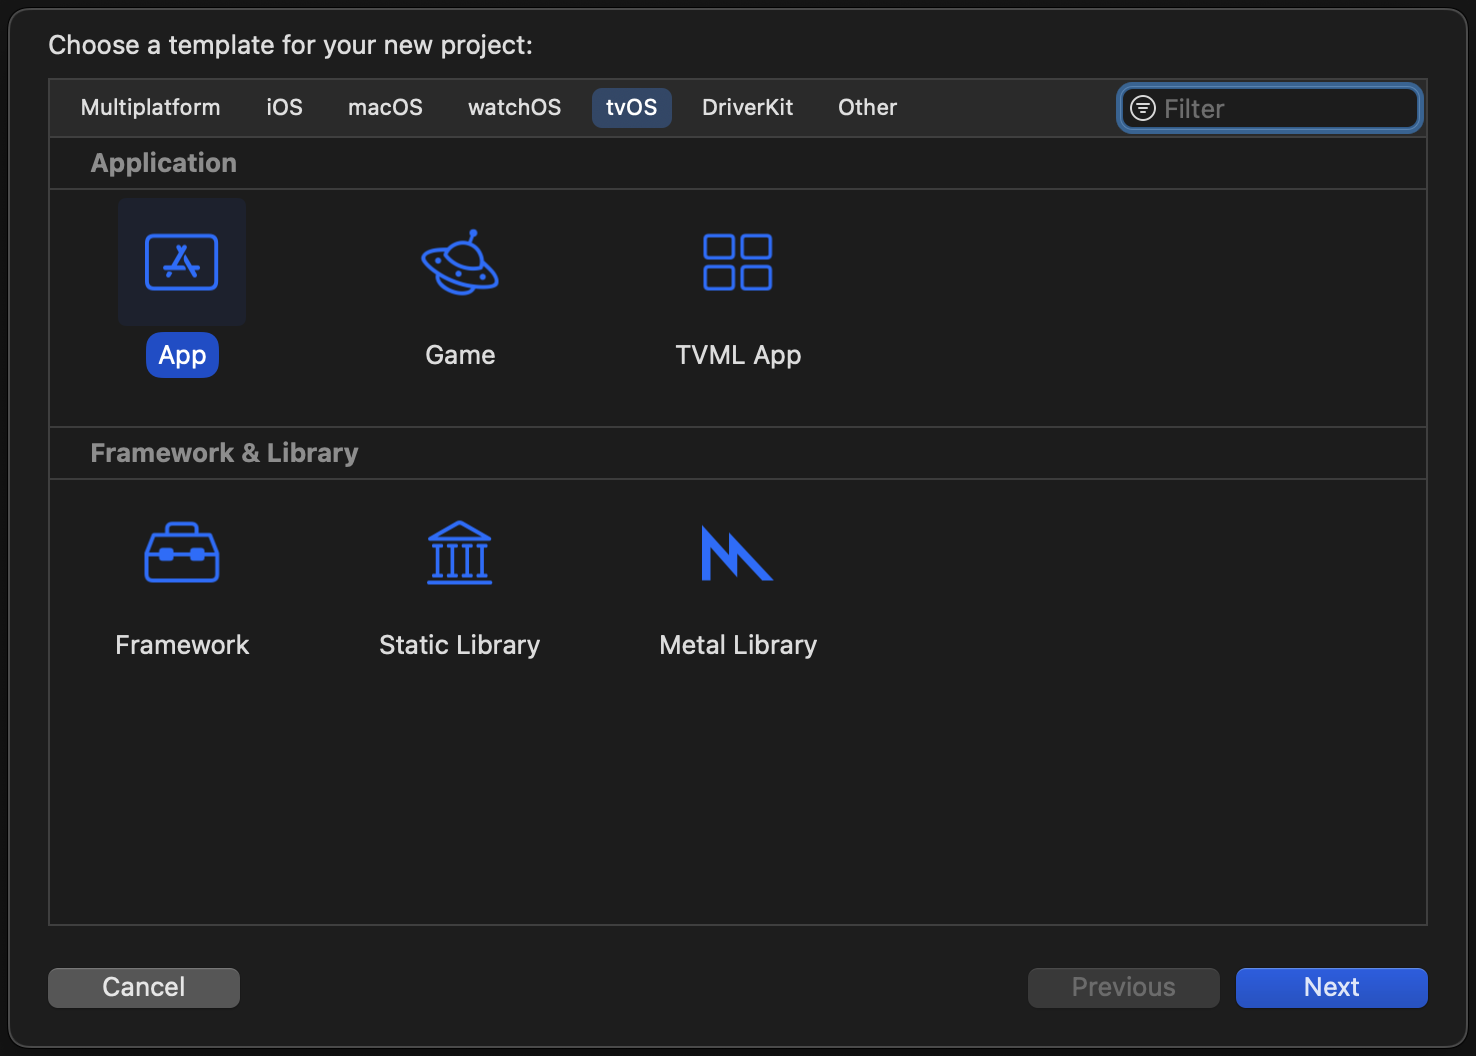Choose the Static Library building icon

(460, 552)
